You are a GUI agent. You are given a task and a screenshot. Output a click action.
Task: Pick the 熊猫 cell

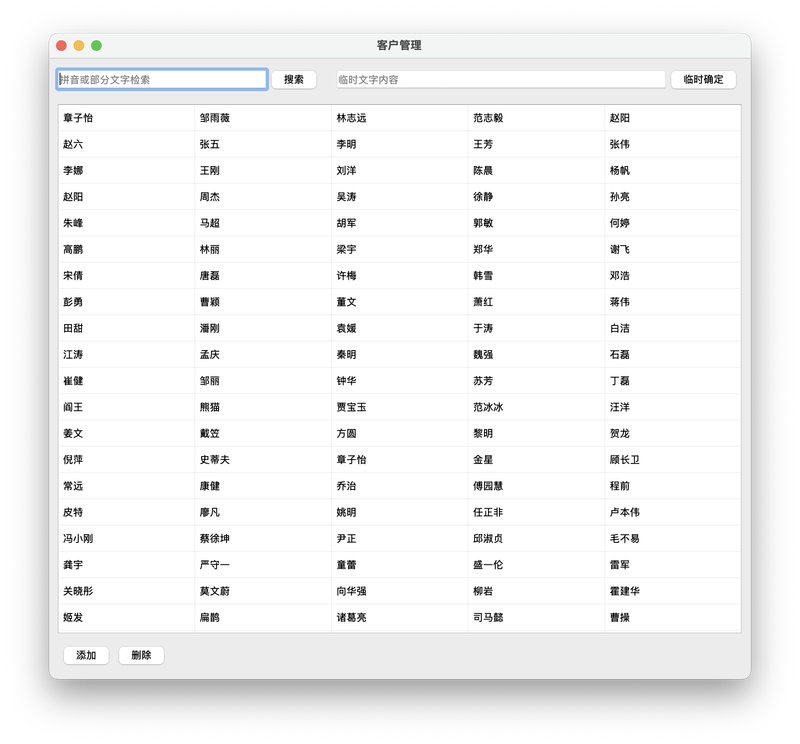point(263,407)
